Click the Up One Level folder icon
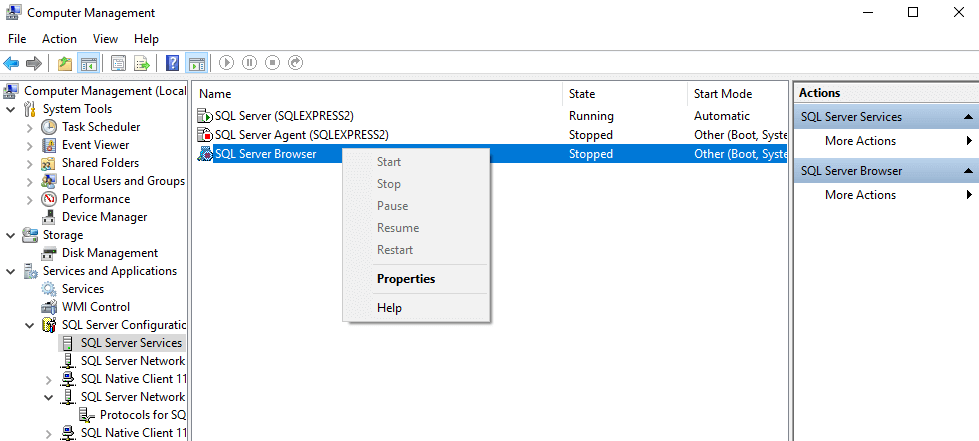This screenshot has width=979, height=441. pos(65,63)
